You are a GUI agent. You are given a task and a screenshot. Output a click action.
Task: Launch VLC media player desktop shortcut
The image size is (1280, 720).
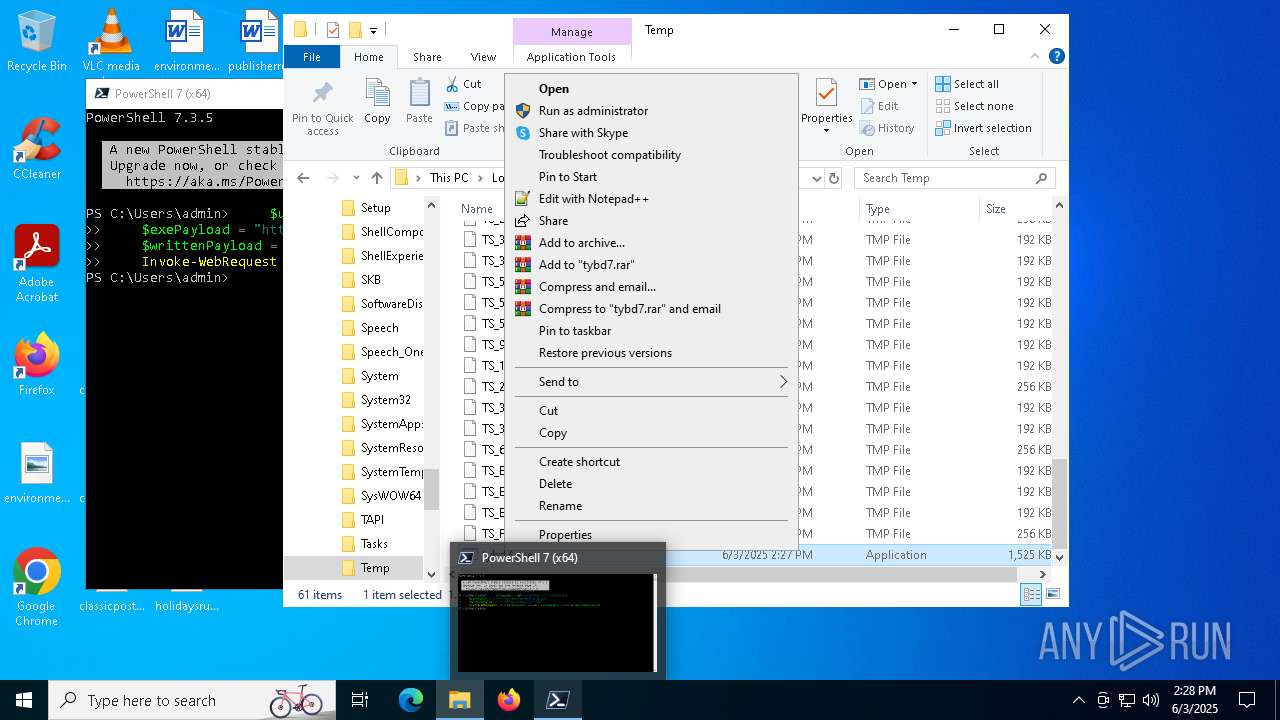(111, 42)
